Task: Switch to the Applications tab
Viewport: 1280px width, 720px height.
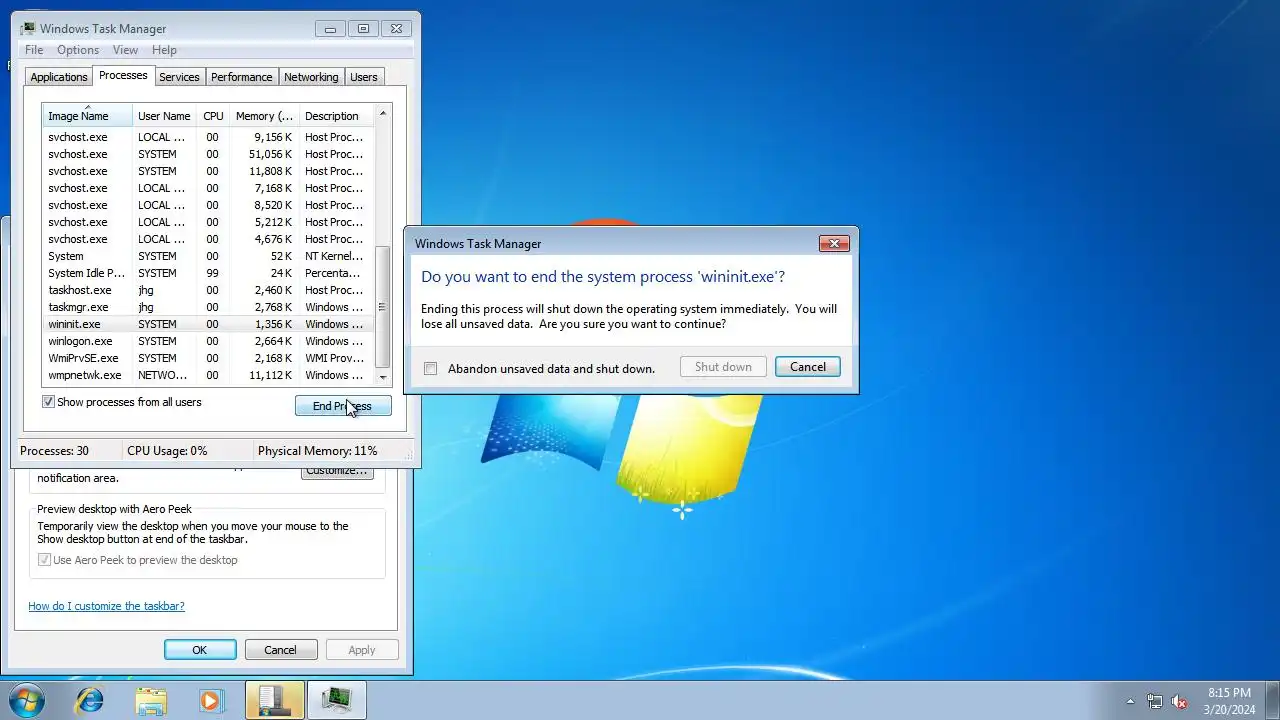Action: tap(59, 77)
